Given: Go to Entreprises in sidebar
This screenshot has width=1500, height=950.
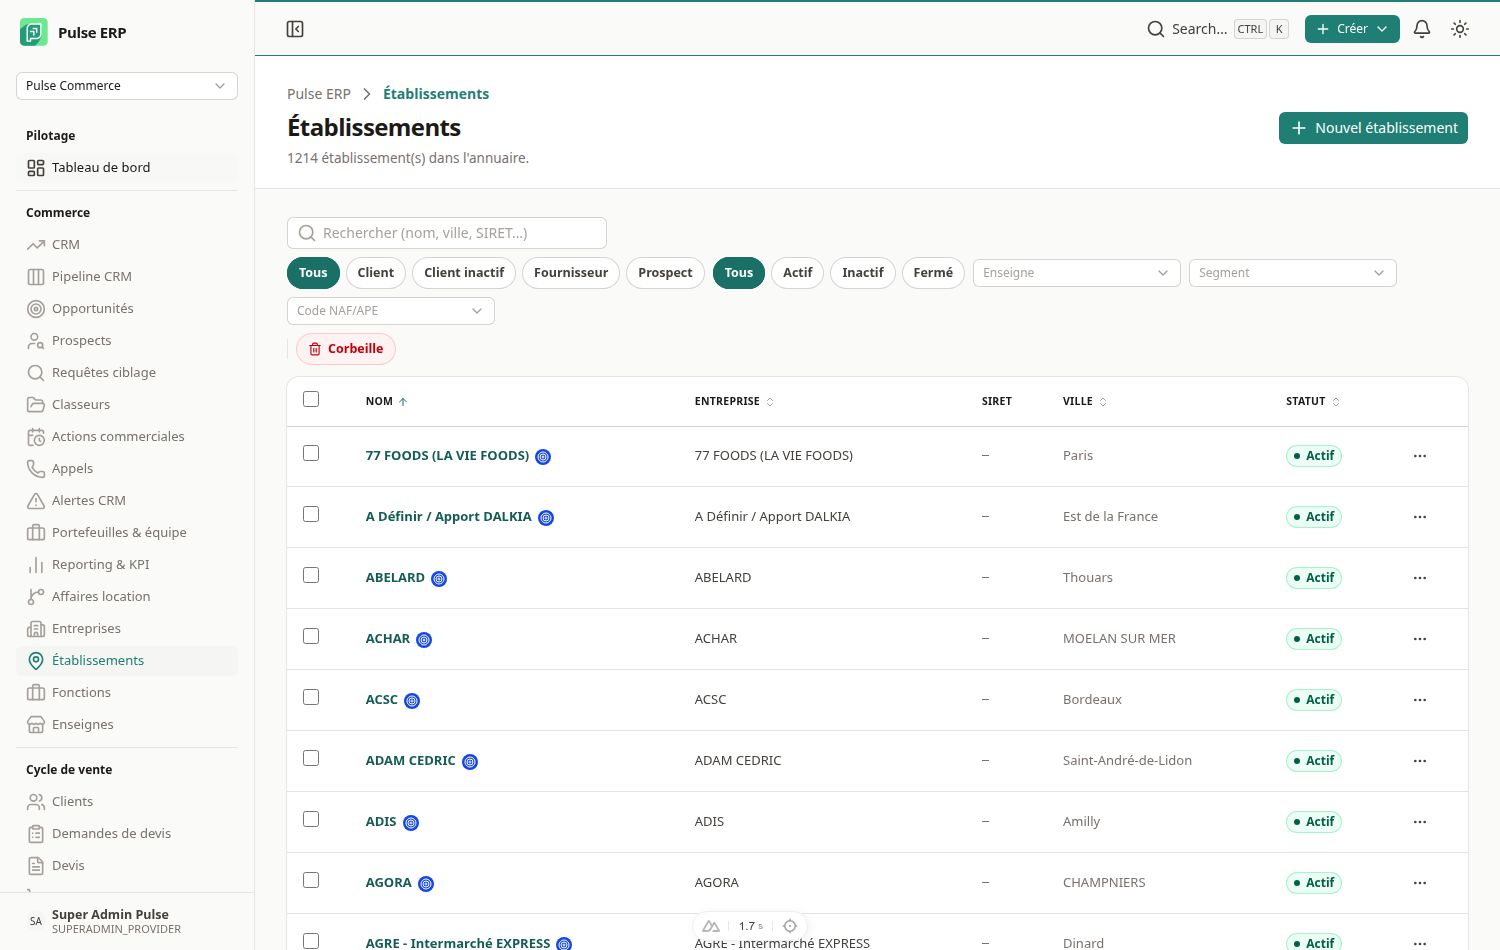Looking at the screenshot, I should [x=127, y=628].
